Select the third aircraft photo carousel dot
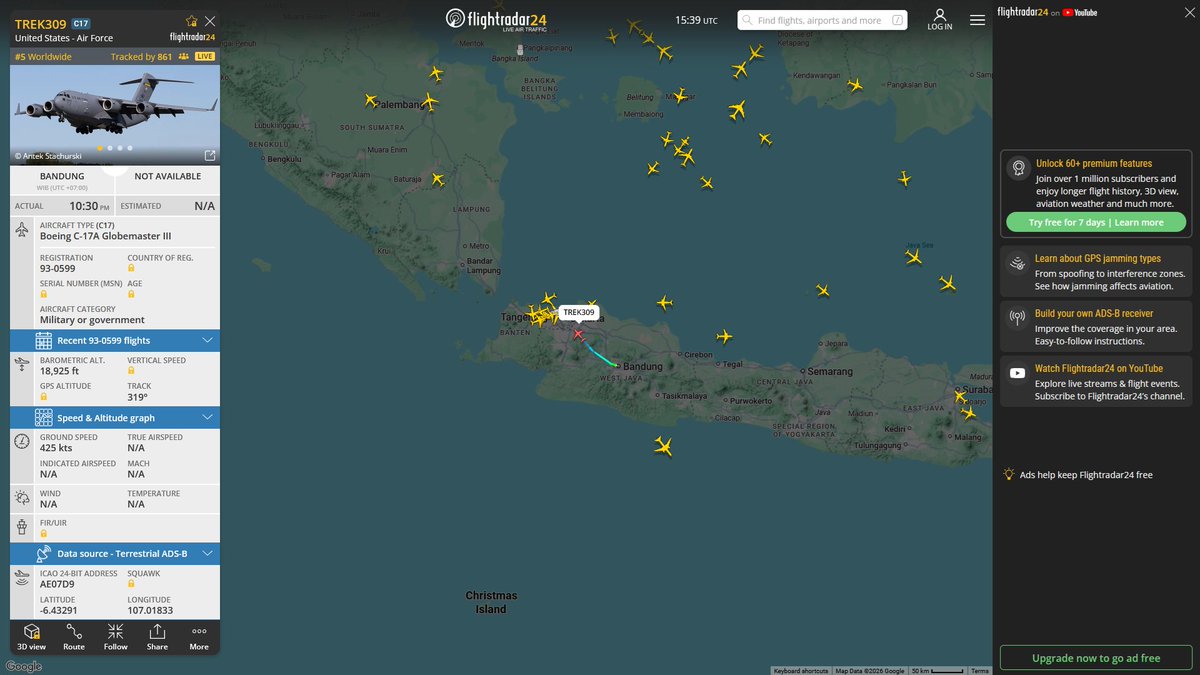 click(119, 148)
